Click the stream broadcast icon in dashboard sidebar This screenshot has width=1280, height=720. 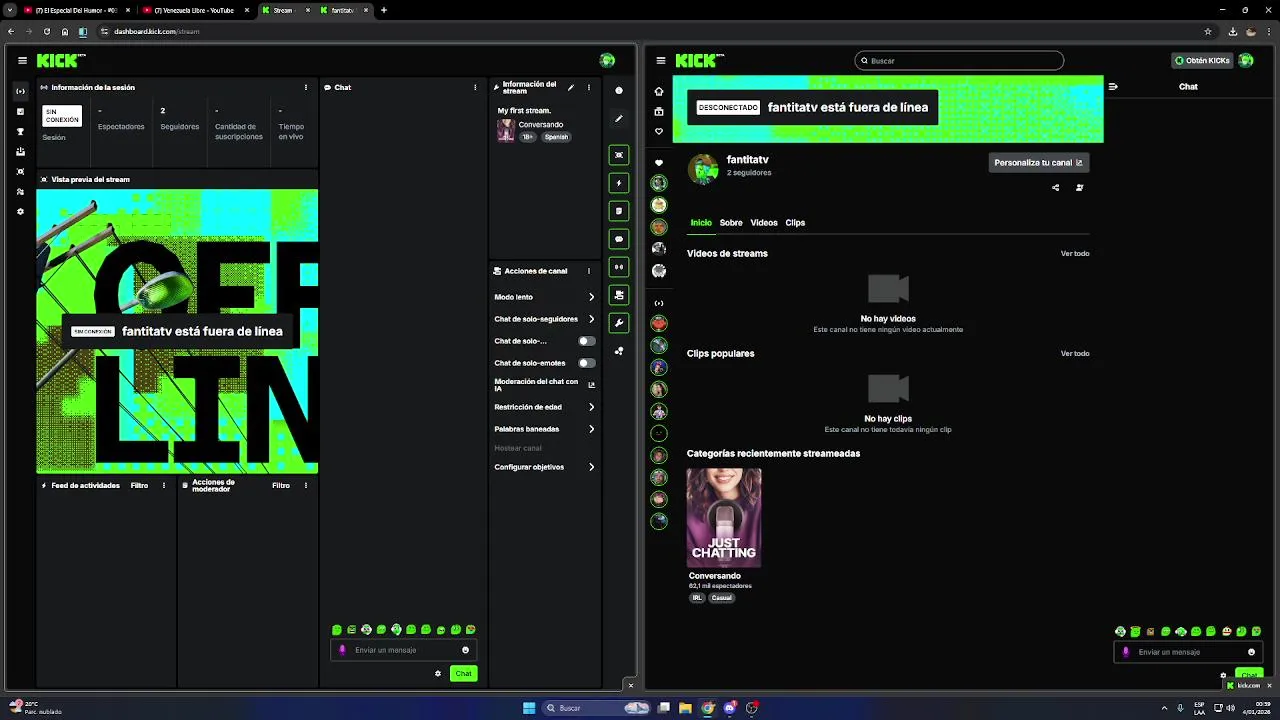(20, 91)
